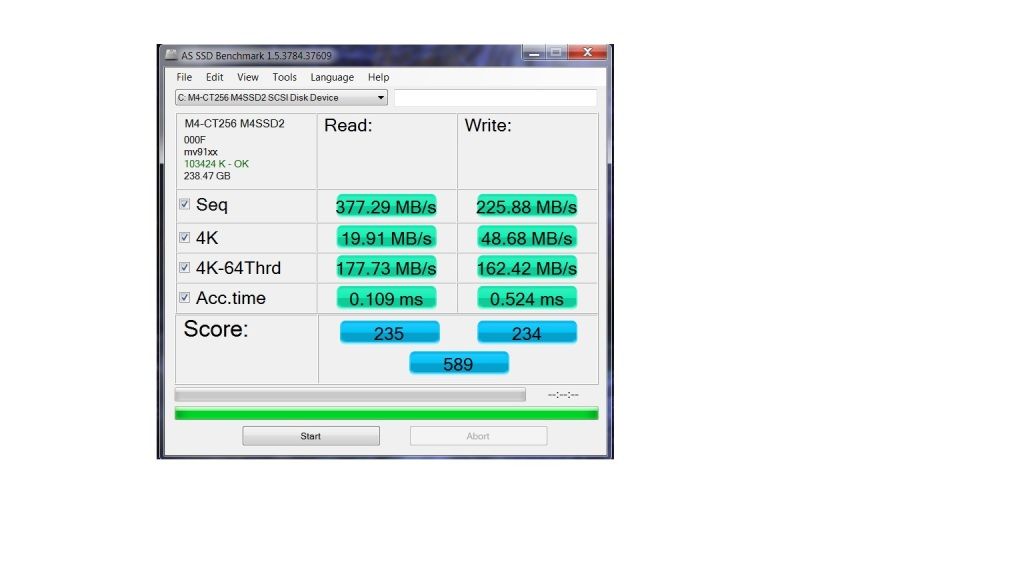Click the Score: label
1024x576 pixels.
click(x=216, y=329)
